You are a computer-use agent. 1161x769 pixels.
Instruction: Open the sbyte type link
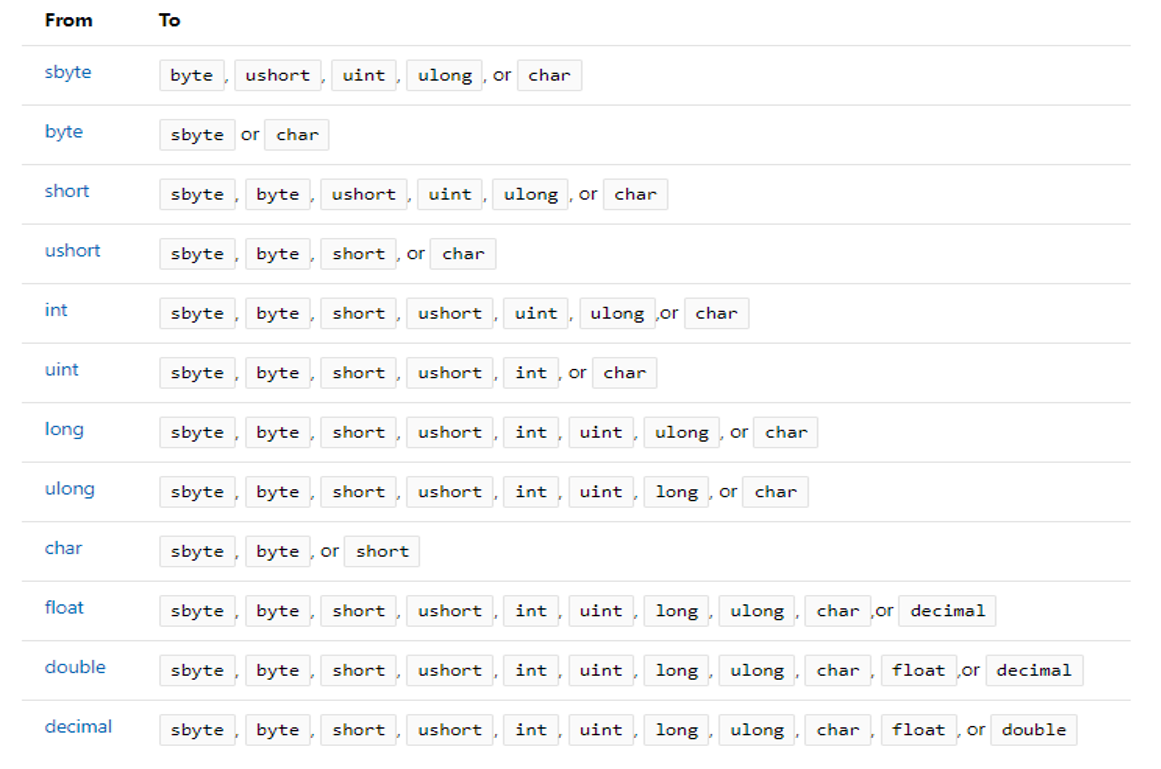pyautogui.click(x=68, y=72)
